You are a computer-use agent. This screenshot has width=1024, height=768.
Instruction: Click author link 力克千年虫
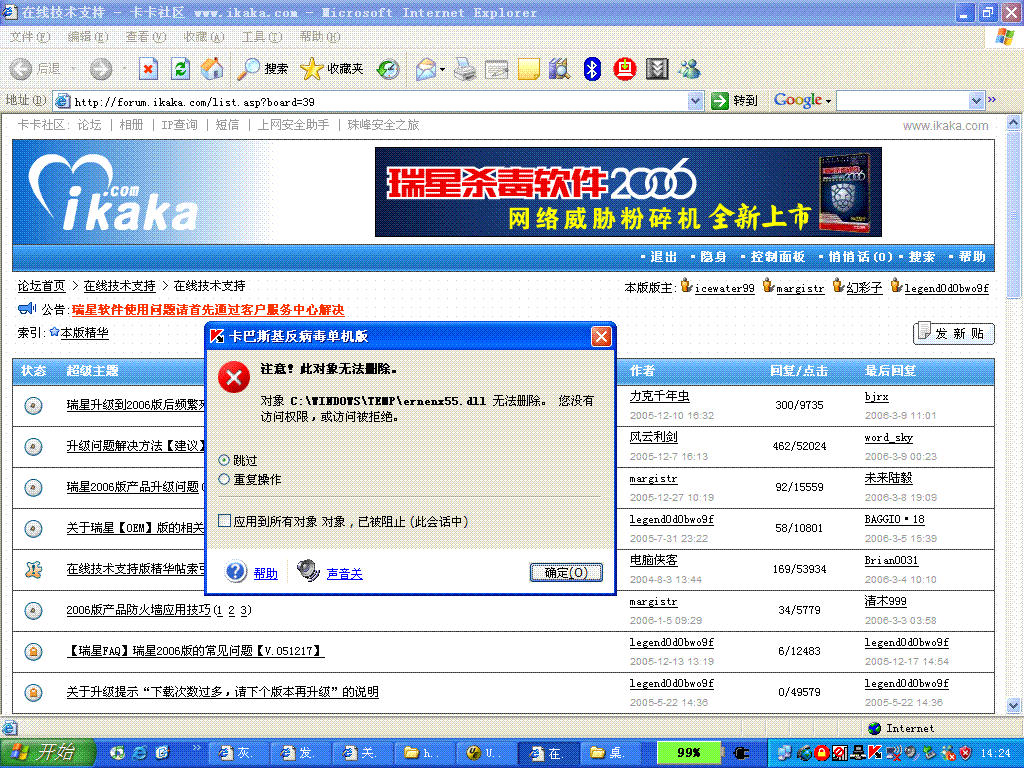[660, 396]
